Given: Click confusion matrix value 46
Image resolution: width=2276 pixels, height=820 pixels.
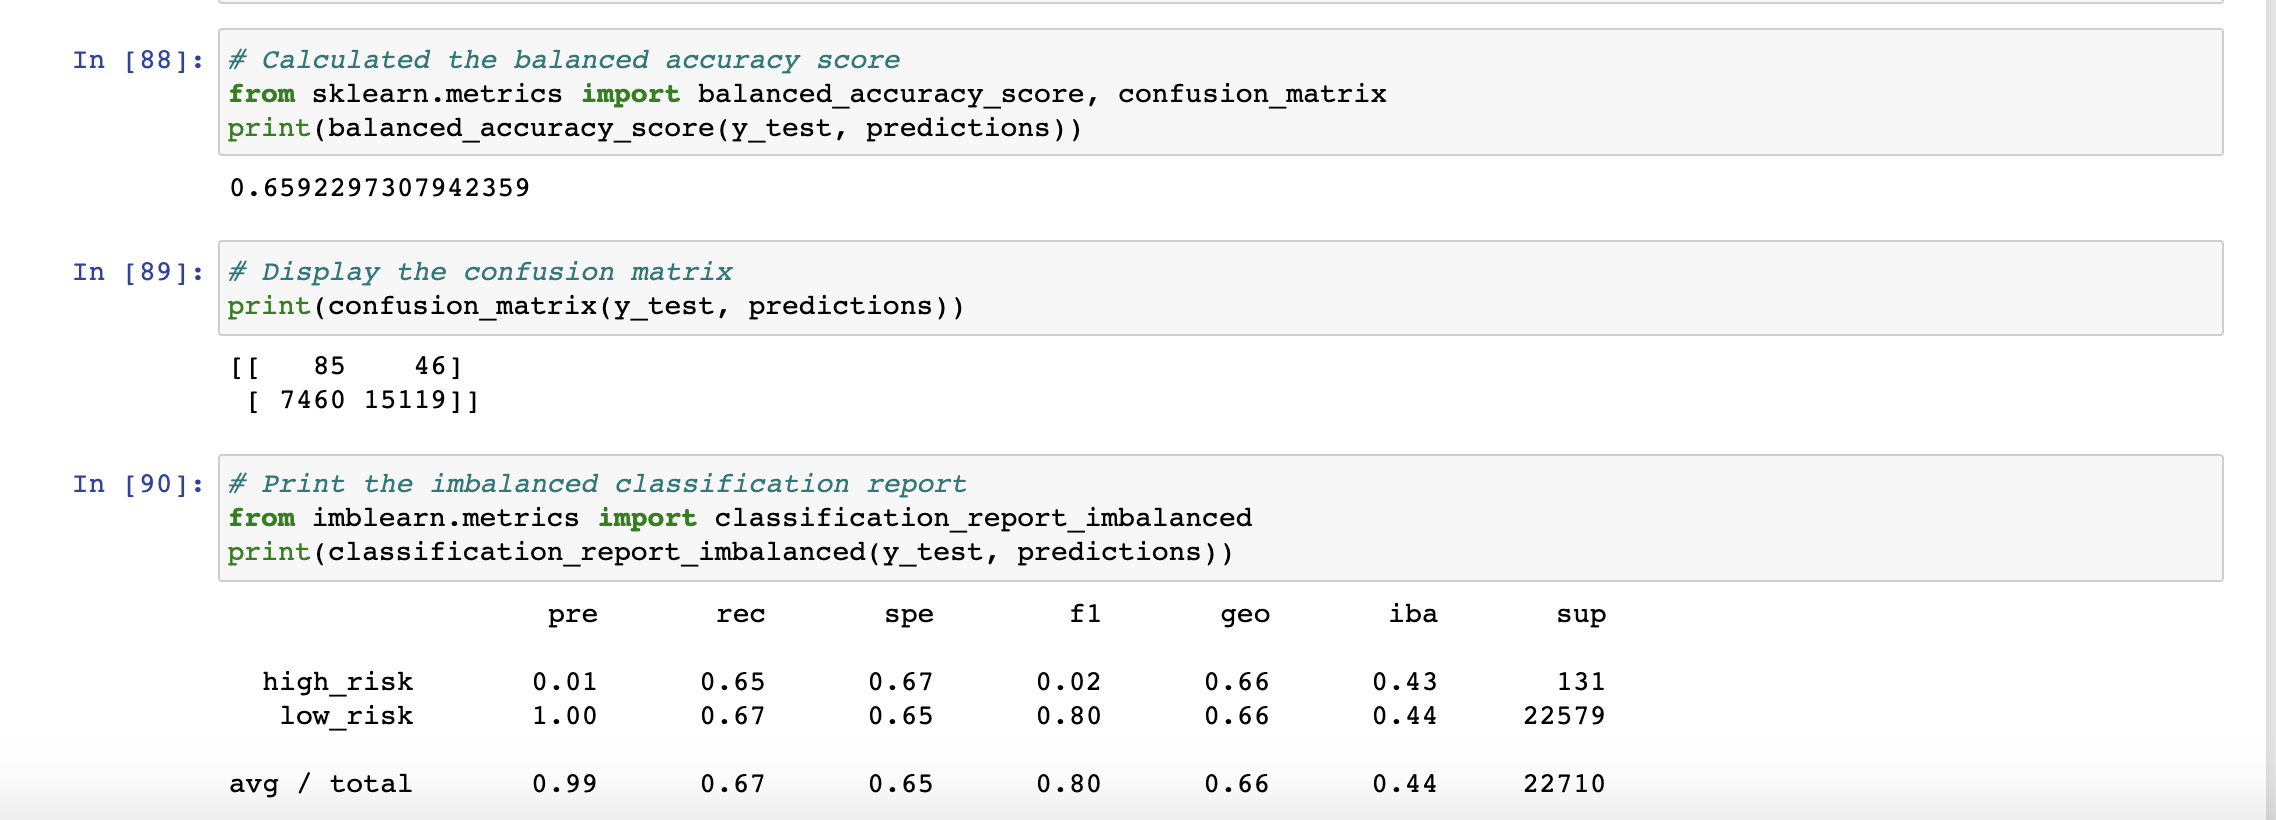Looking at the screenshot, I should (x=430, y=366).
